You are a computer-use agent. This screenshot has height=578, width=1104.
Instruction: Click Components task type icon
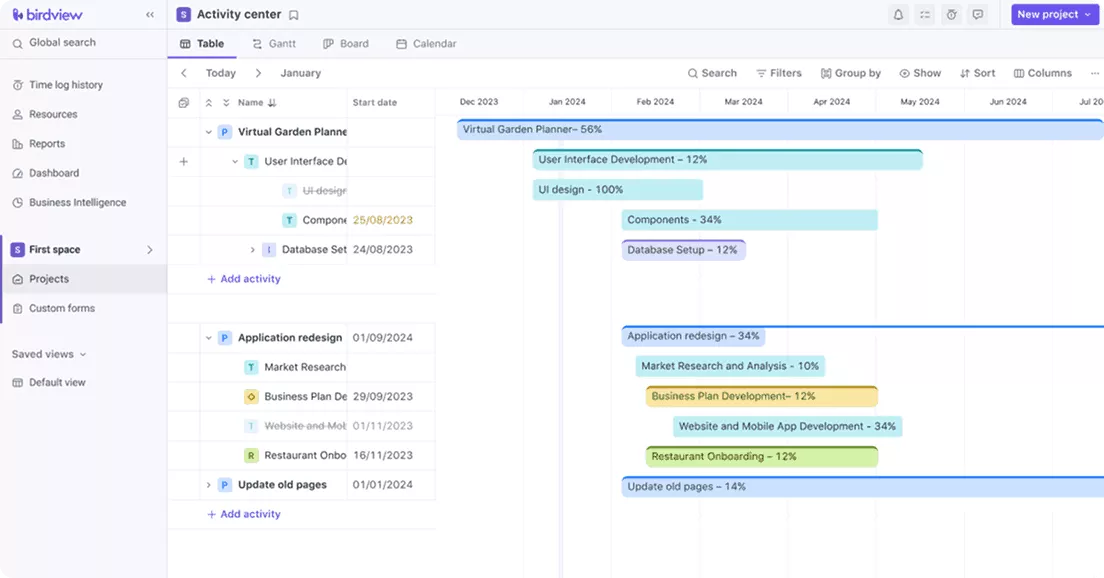(289, 220)
